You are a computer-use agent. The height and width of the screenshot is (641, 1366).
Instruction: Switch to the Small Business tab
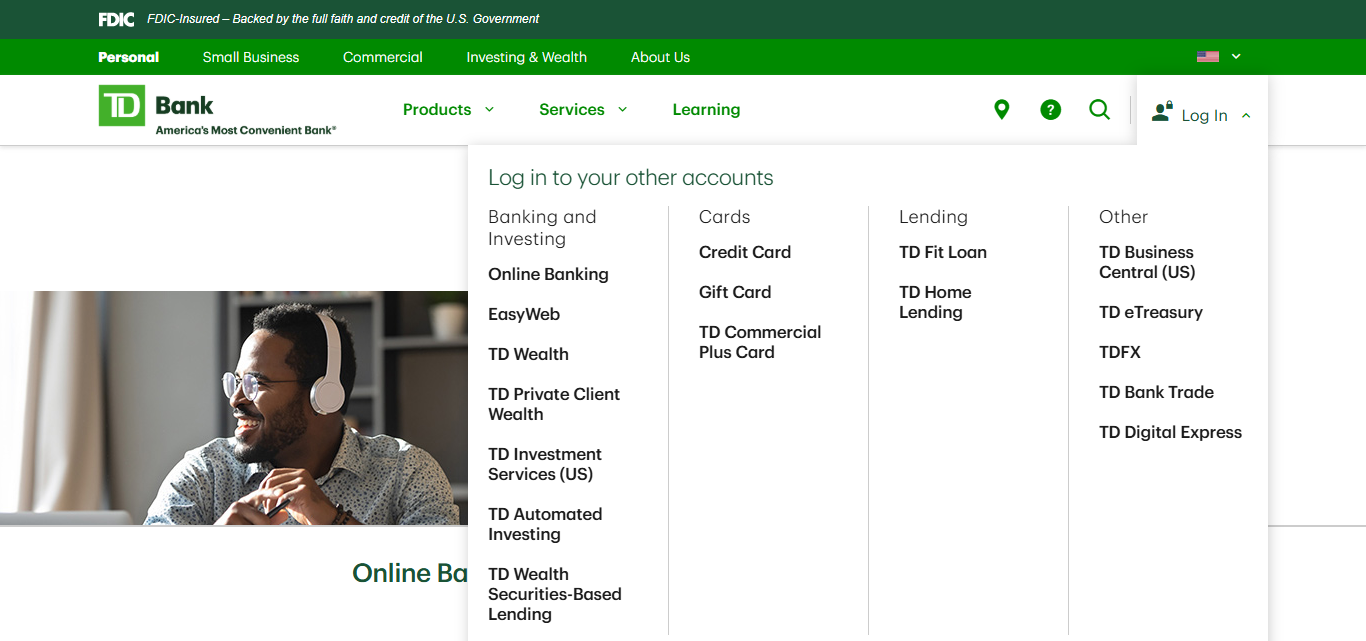point(251,57)
